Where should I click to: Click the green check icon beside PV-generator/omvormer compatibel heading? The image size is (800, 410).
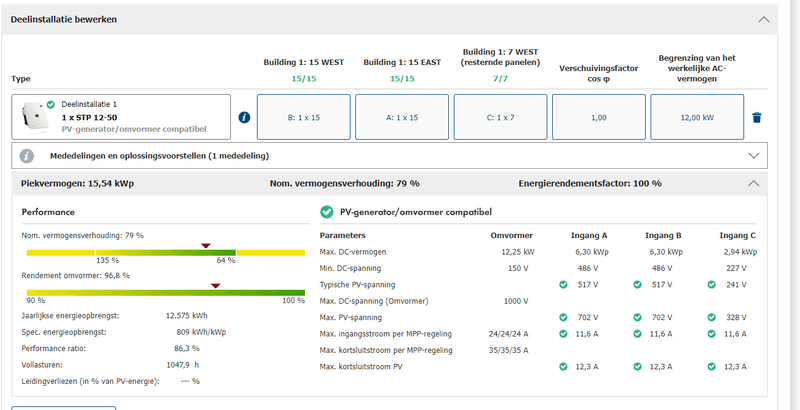(x=326, y=212)
